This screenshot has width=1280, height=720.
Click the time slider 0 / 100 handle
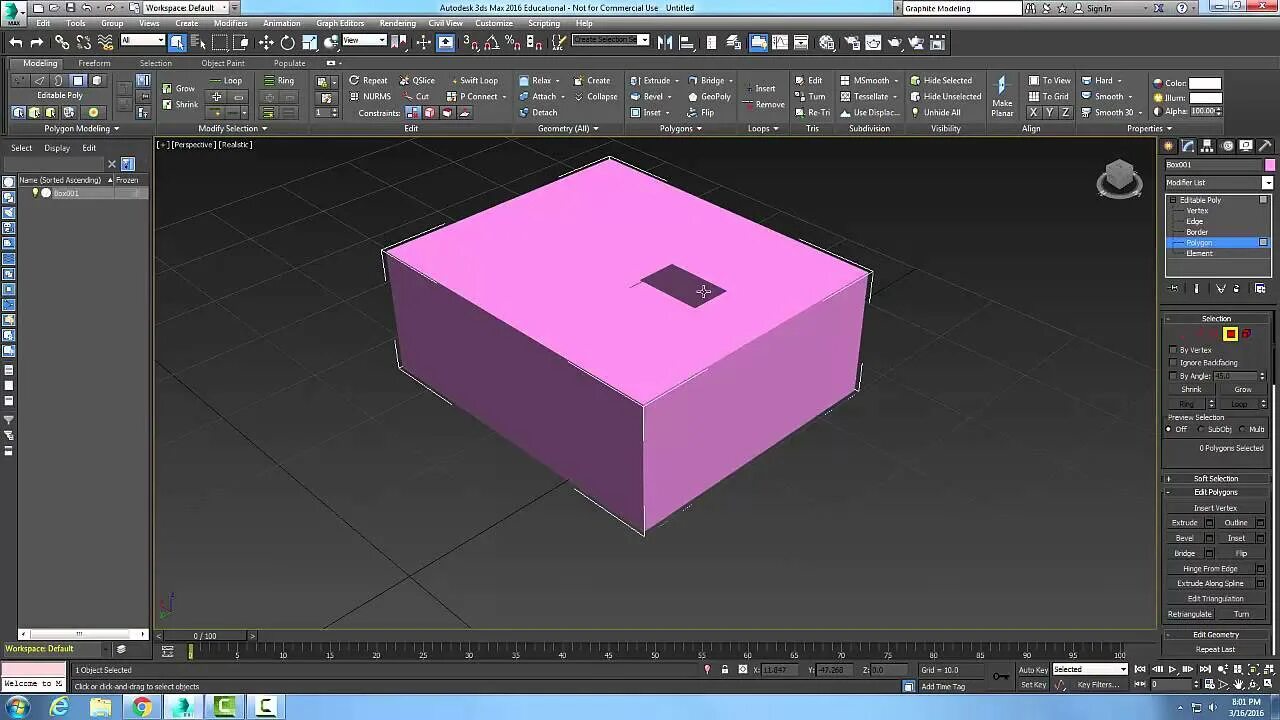point(204,636)
